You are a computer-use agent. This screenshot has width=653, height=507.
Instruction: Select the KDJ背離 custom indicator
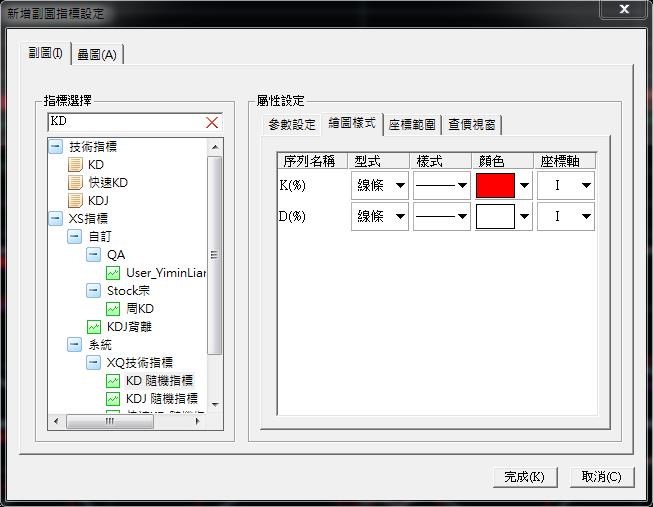[x=129, y=326]
